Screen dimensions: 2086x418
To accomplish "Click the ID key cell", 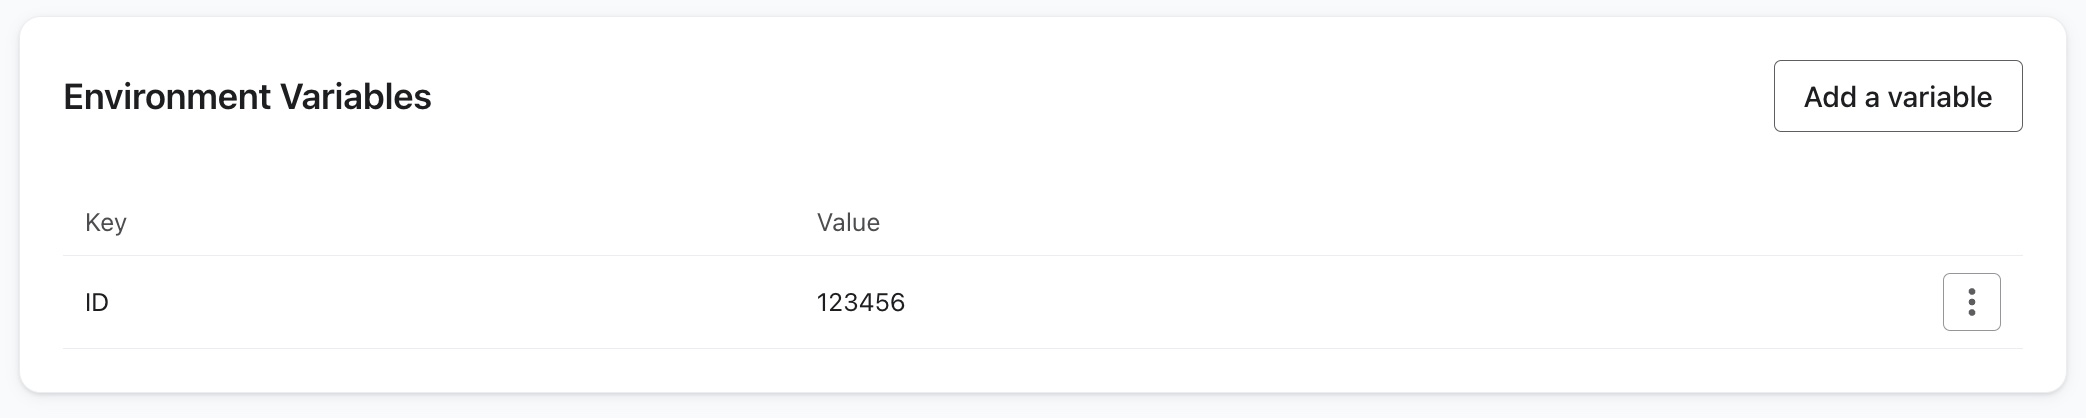I will click(x=97, y=302).
